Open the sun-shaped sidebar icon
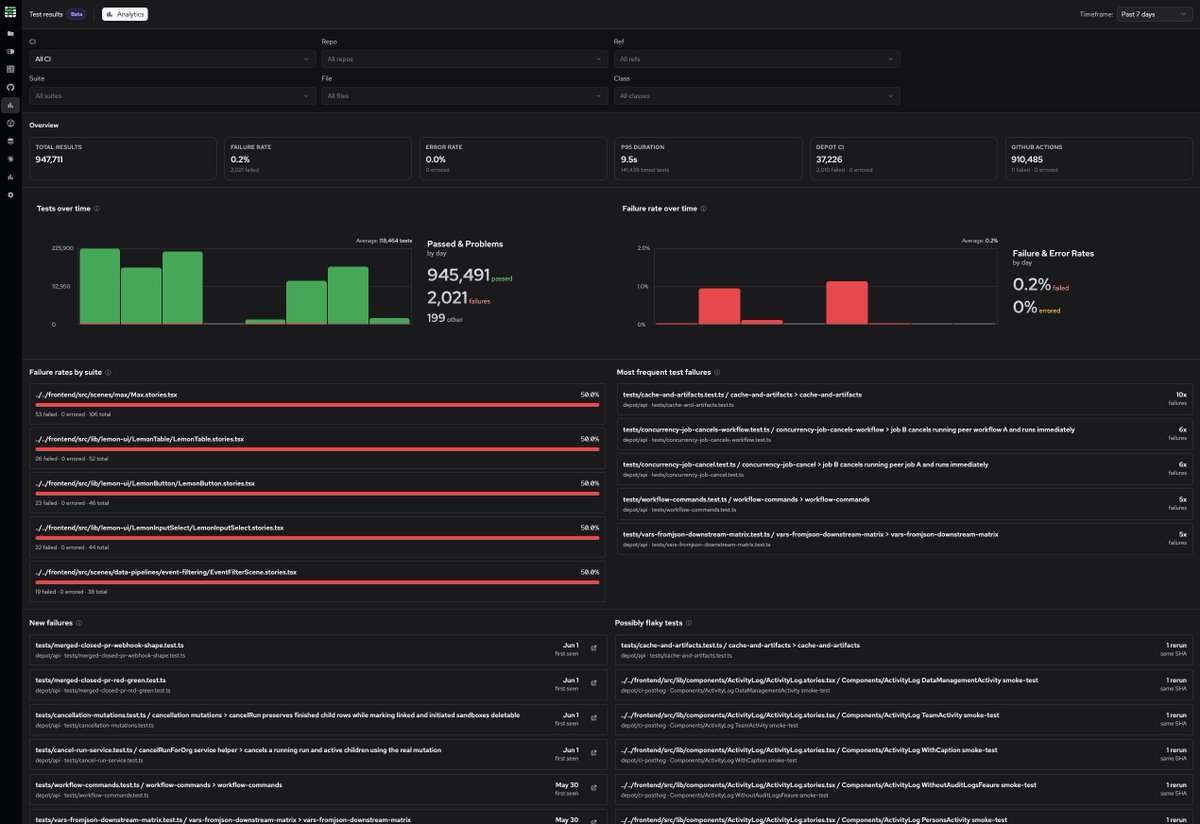Image resolution: width=1200 pixels, height=824 pixels. pos(11,159)
